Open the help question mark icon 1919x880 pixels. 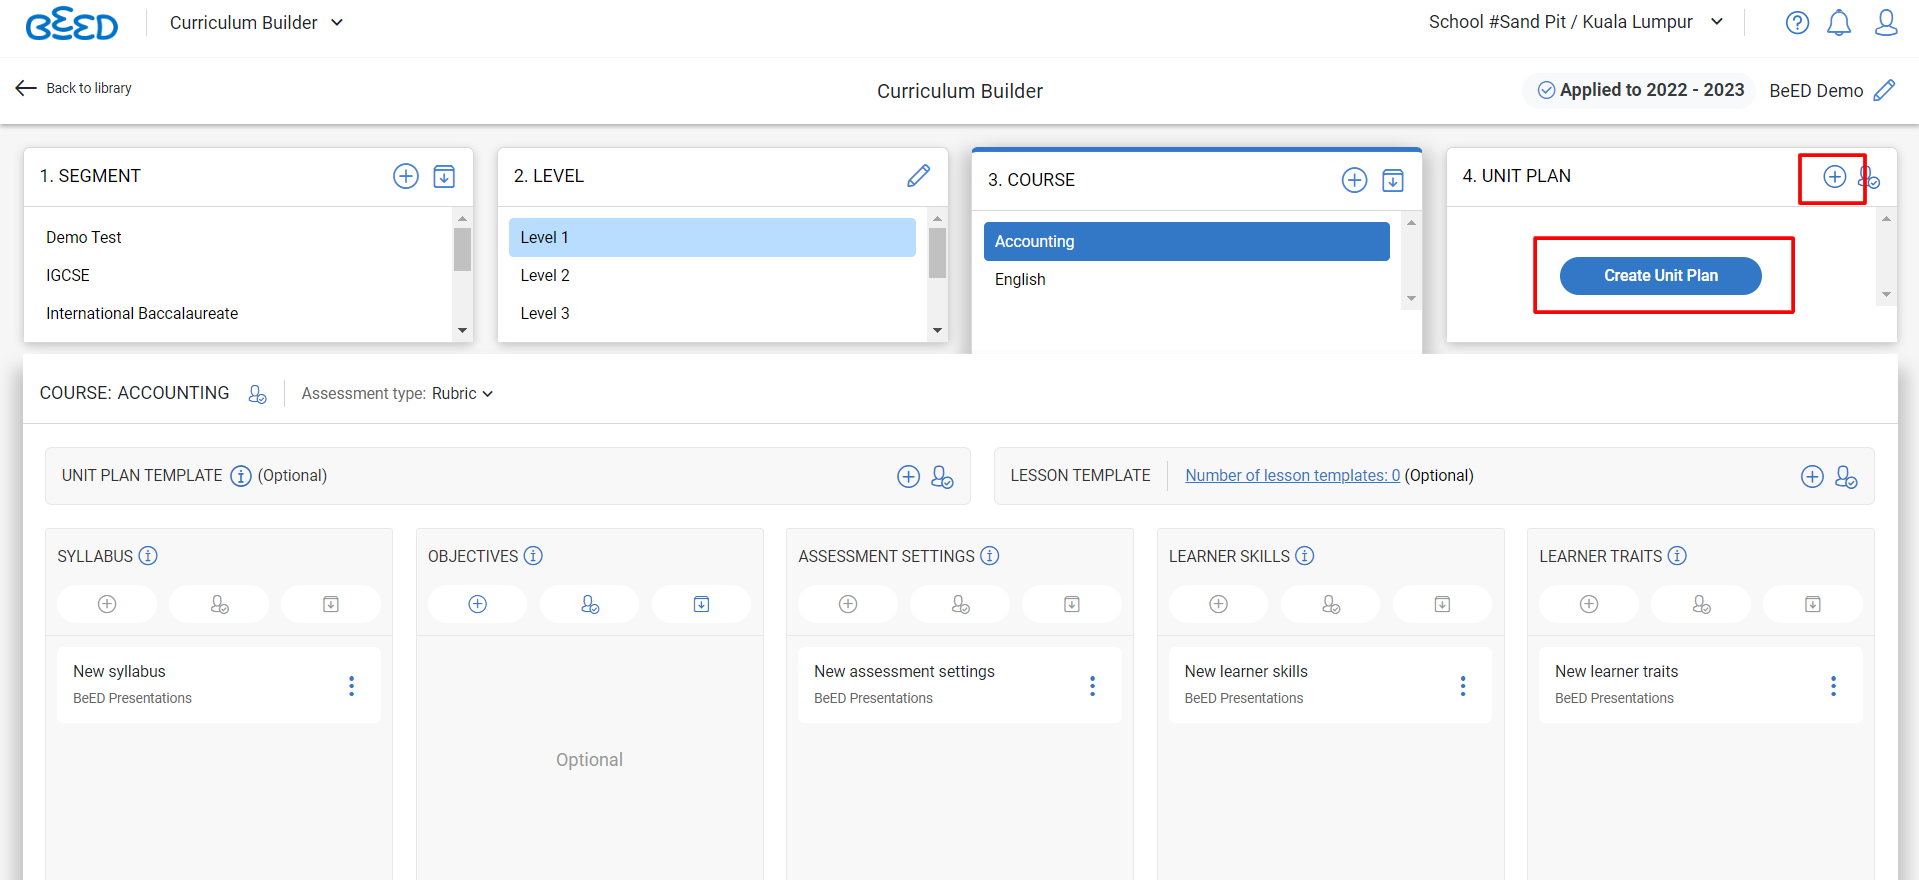point(1797,22)
